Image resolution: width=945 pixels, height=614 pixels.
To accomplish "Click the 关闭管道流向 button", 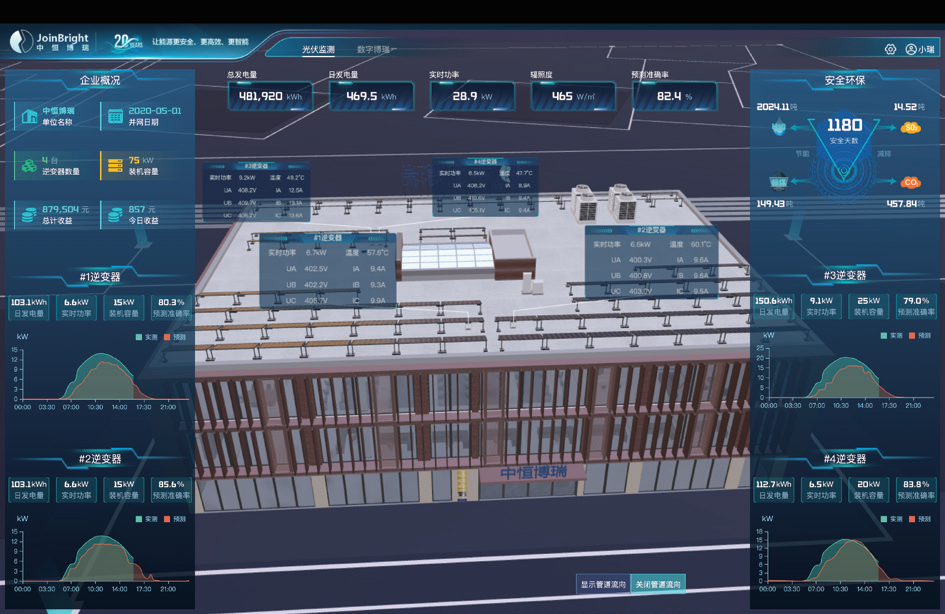I will pos(658,584).
